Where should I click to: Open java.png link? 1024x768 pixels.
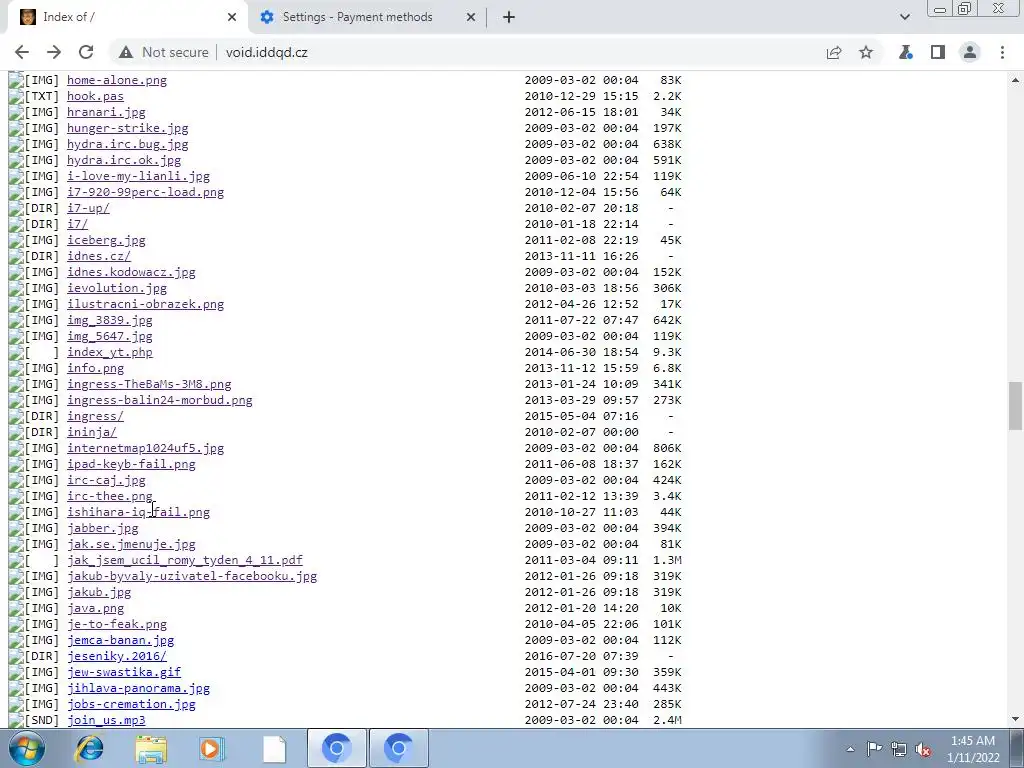(x=95, y=608)
